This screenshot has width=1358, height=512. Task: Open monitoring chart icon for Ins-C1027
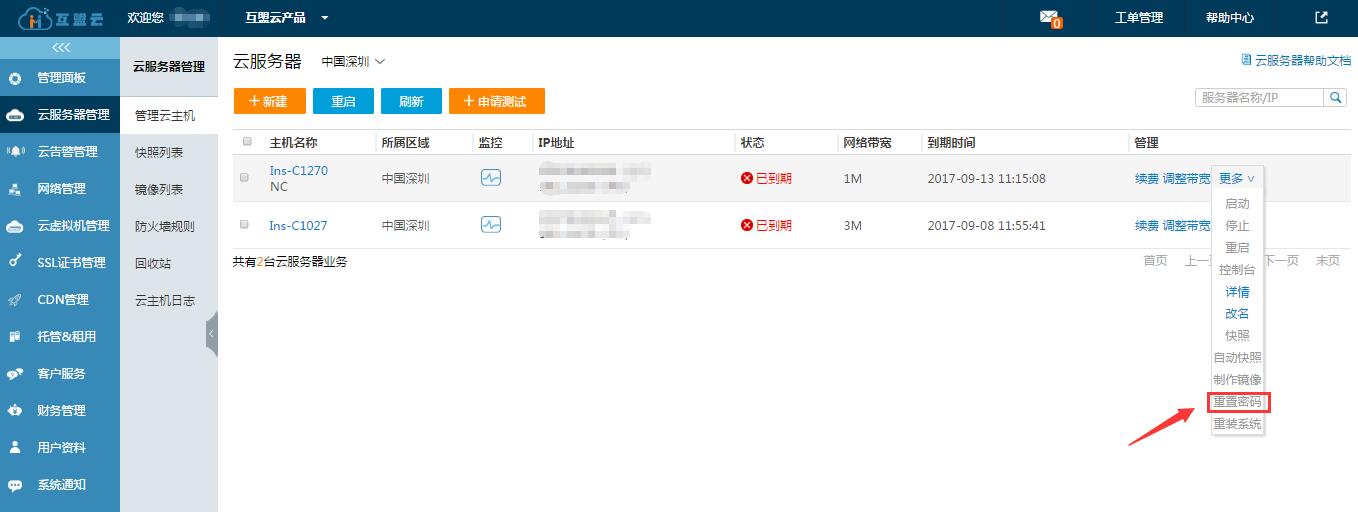(490, 225)
